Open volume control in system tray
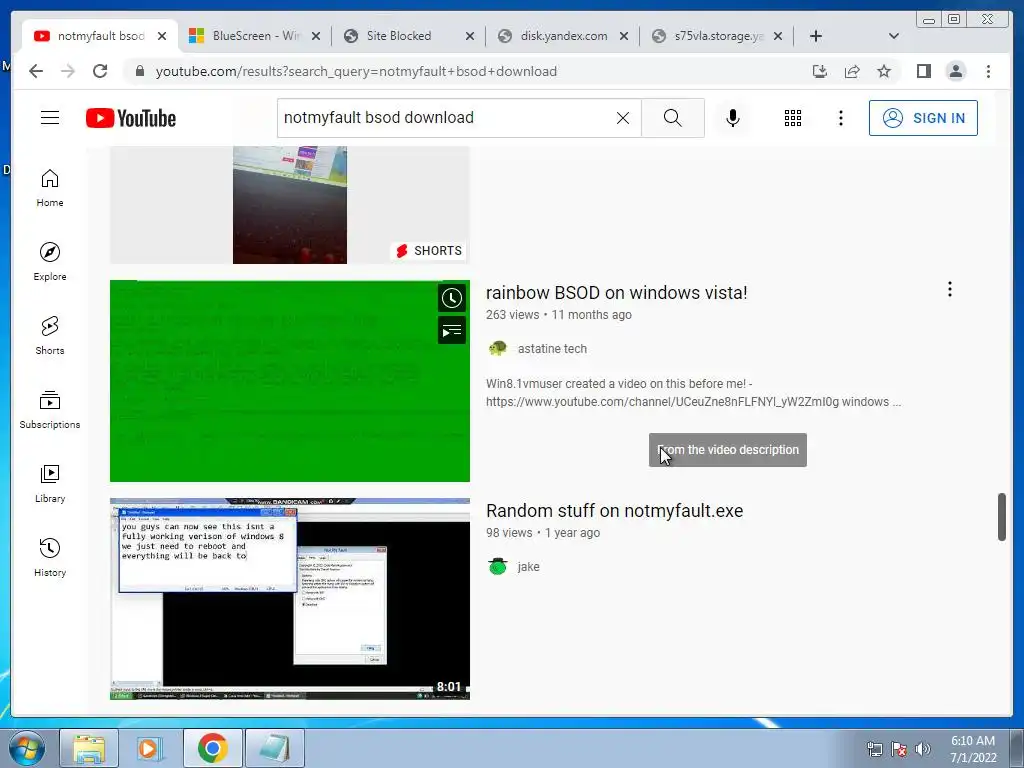The width and height of the screenshot is (1024, 768). click(923, 749)
